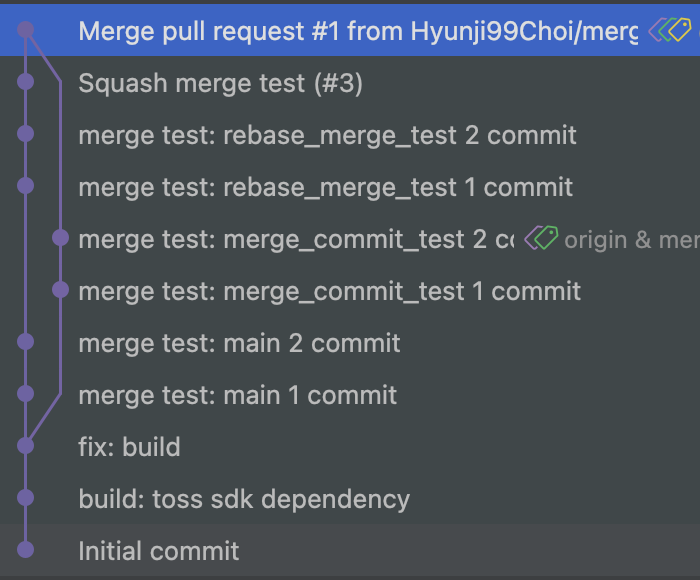The width and height of the screenshot is (700, 580).
Task: Select the Initial commit entry
Action: (158, 550)
